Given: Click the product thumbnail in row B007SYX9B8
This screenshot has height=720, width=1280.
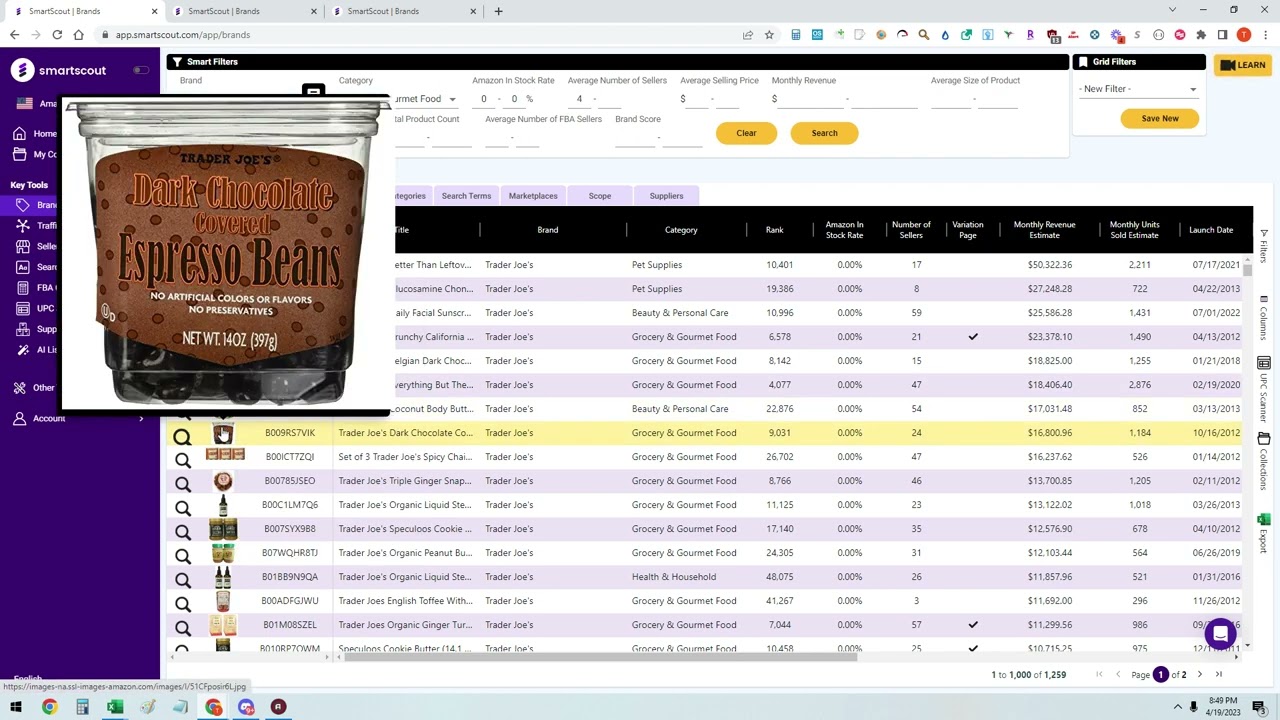Looking at the screenshot, I should pyautogui.click(x=223, y=529).
